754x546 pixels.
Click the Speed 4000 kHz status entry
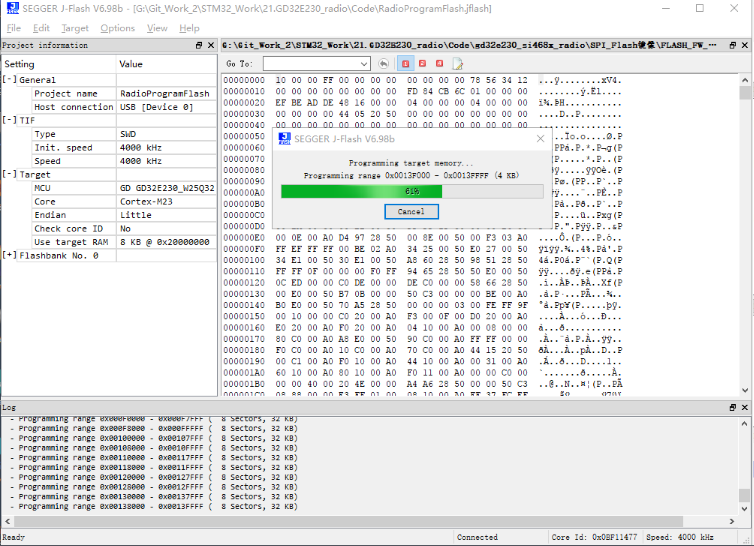679,537
